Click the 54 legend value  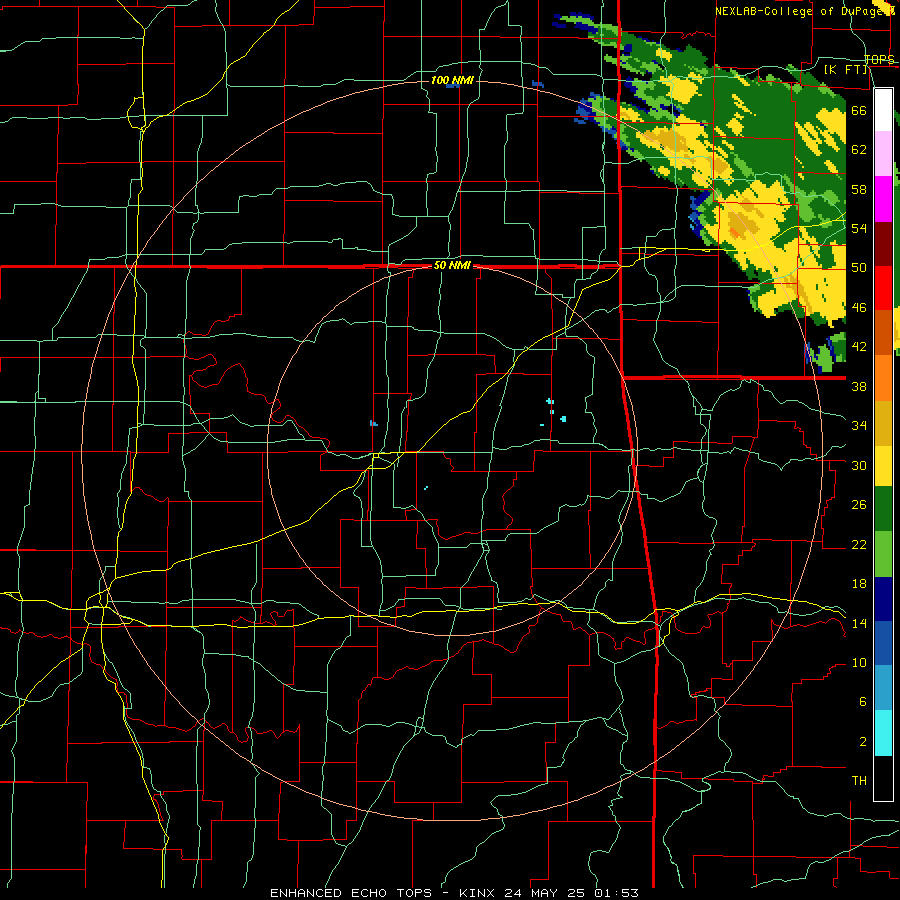tap(859, 228)
